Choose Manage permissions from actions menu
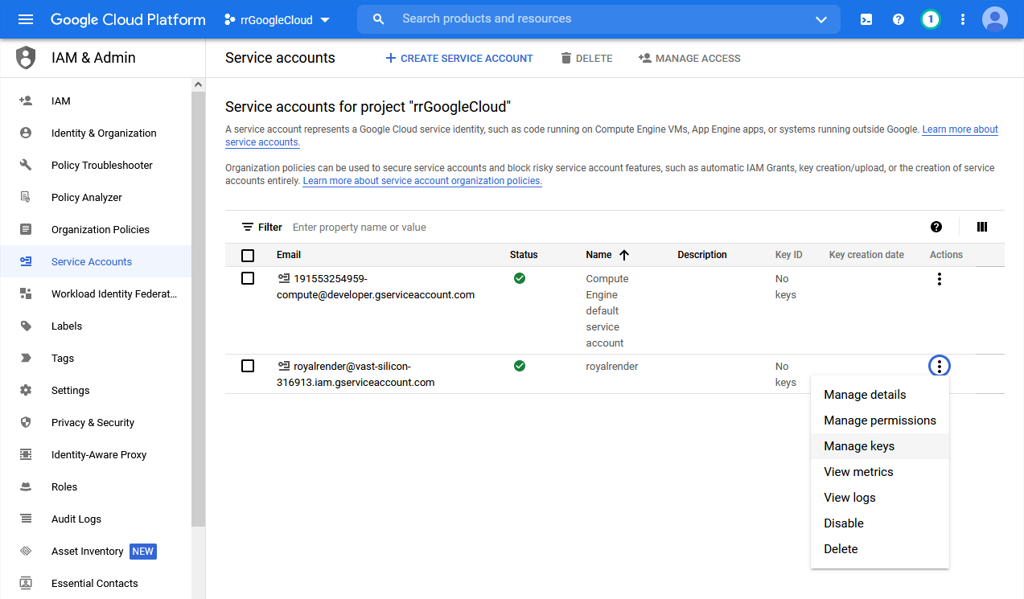 880,420
